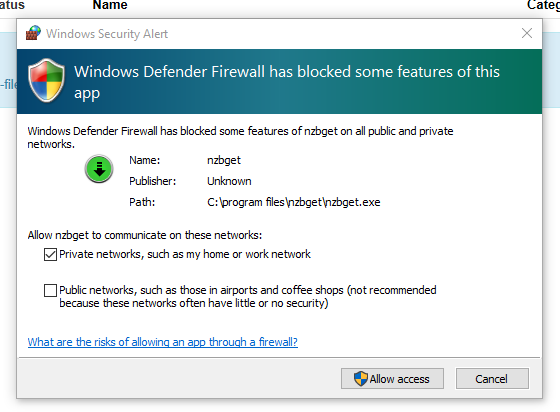The width and height of the screenshot is (560, 412).
Task: Select the highlighted row behind the dialog
Action: (8, 70)
